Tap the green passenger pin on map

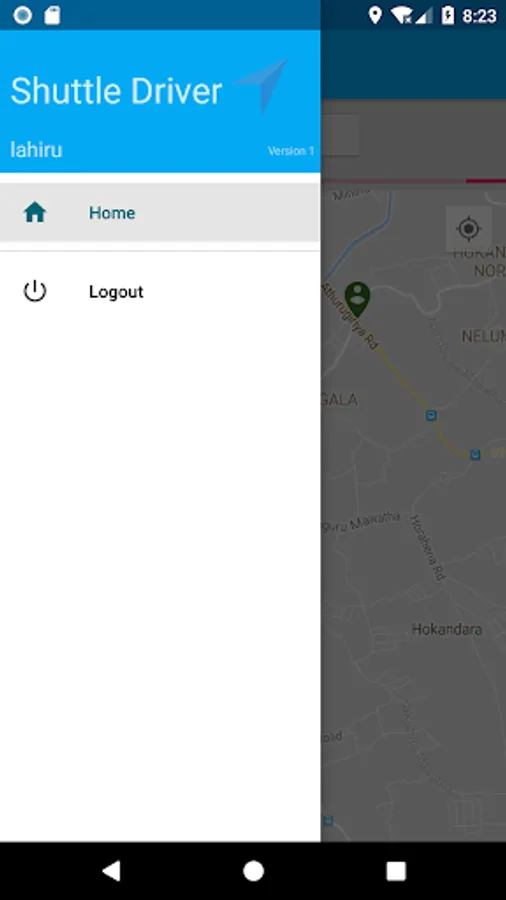click(357, 299)
